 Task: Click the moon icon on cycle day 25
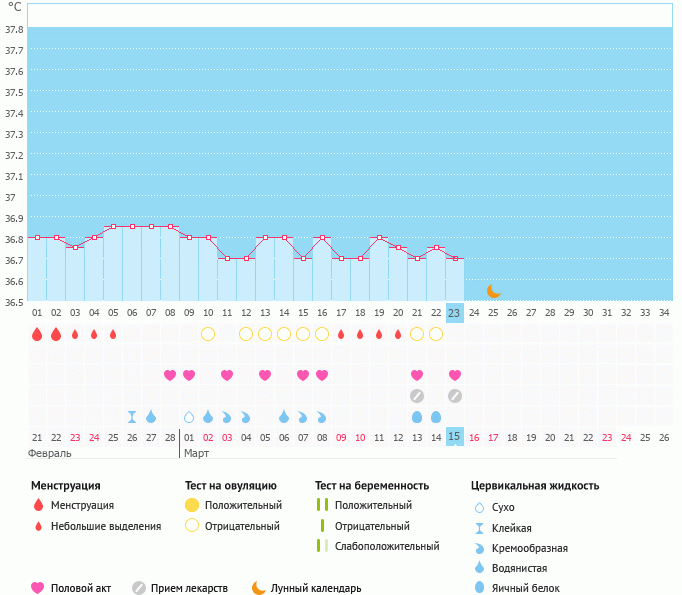pyautogui.click(x=493, y=291)
